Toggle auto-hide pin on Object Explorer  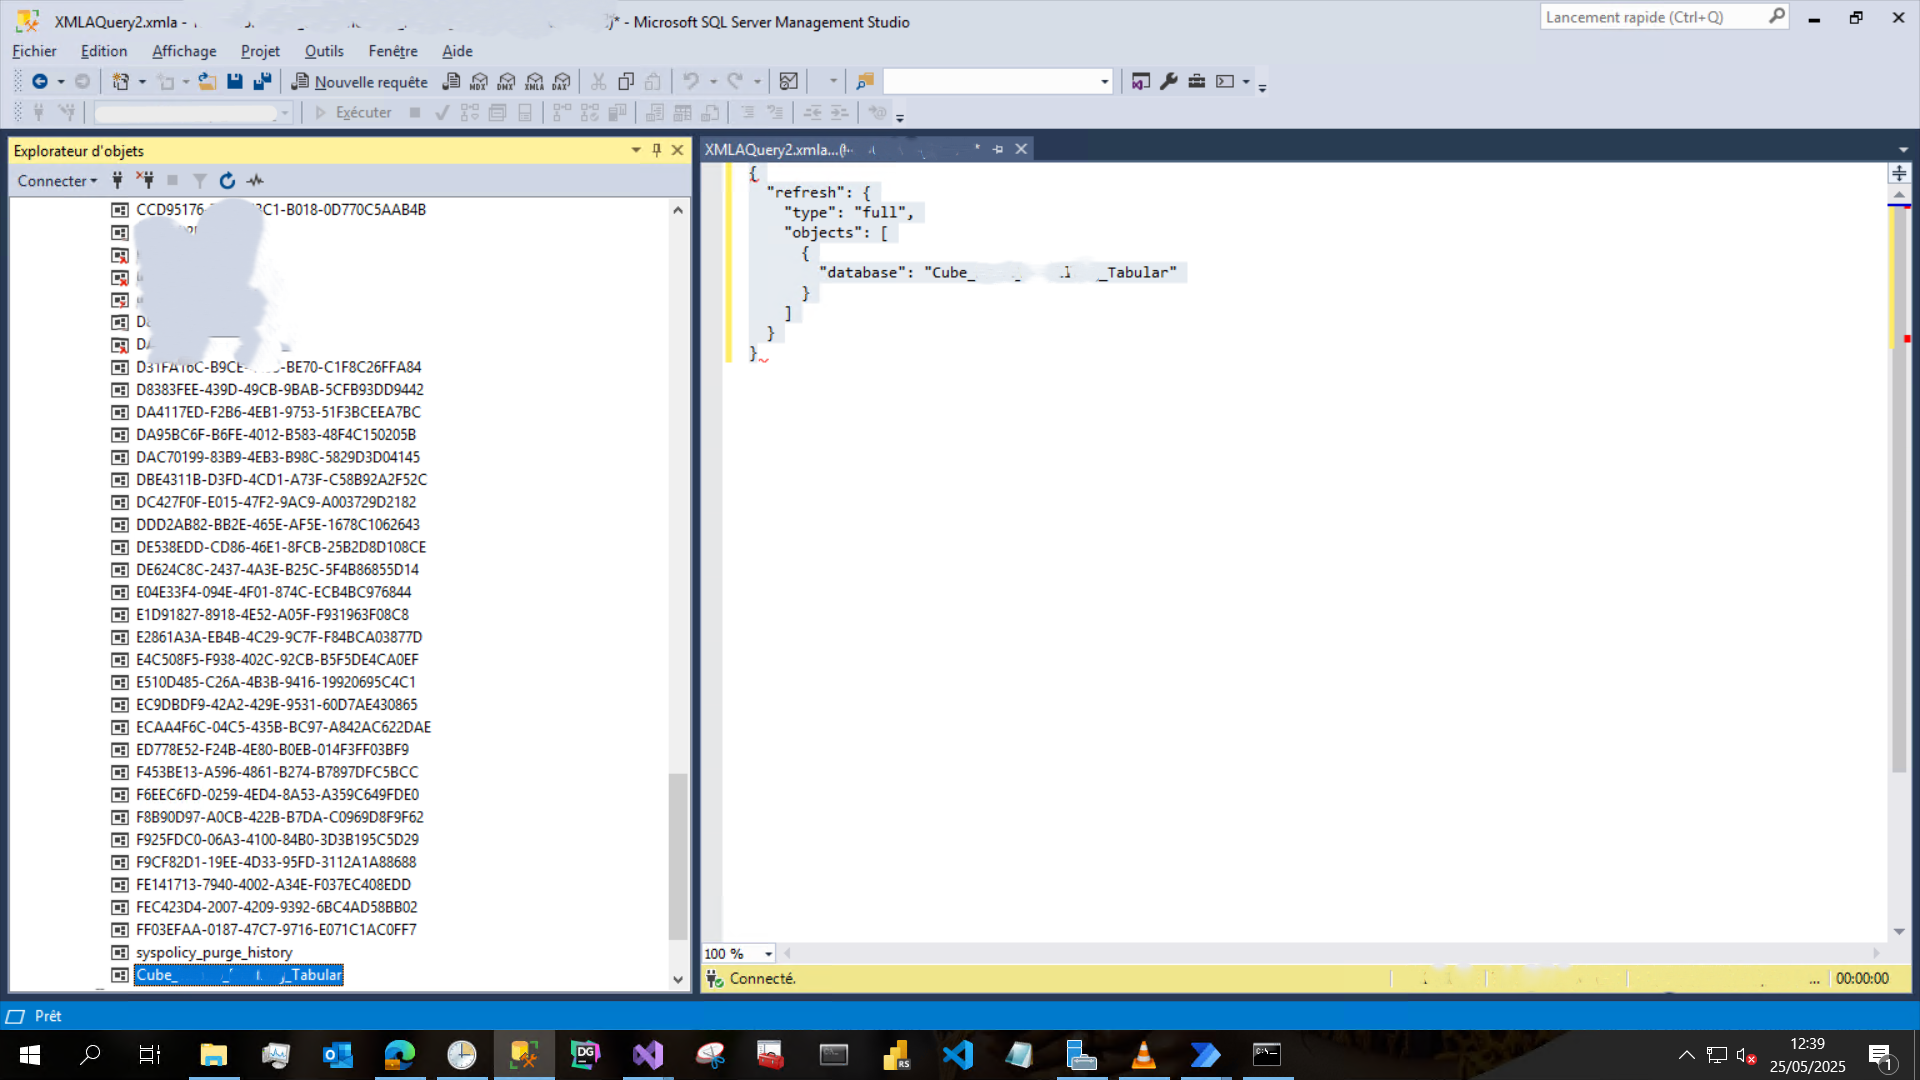coord(657,150)
